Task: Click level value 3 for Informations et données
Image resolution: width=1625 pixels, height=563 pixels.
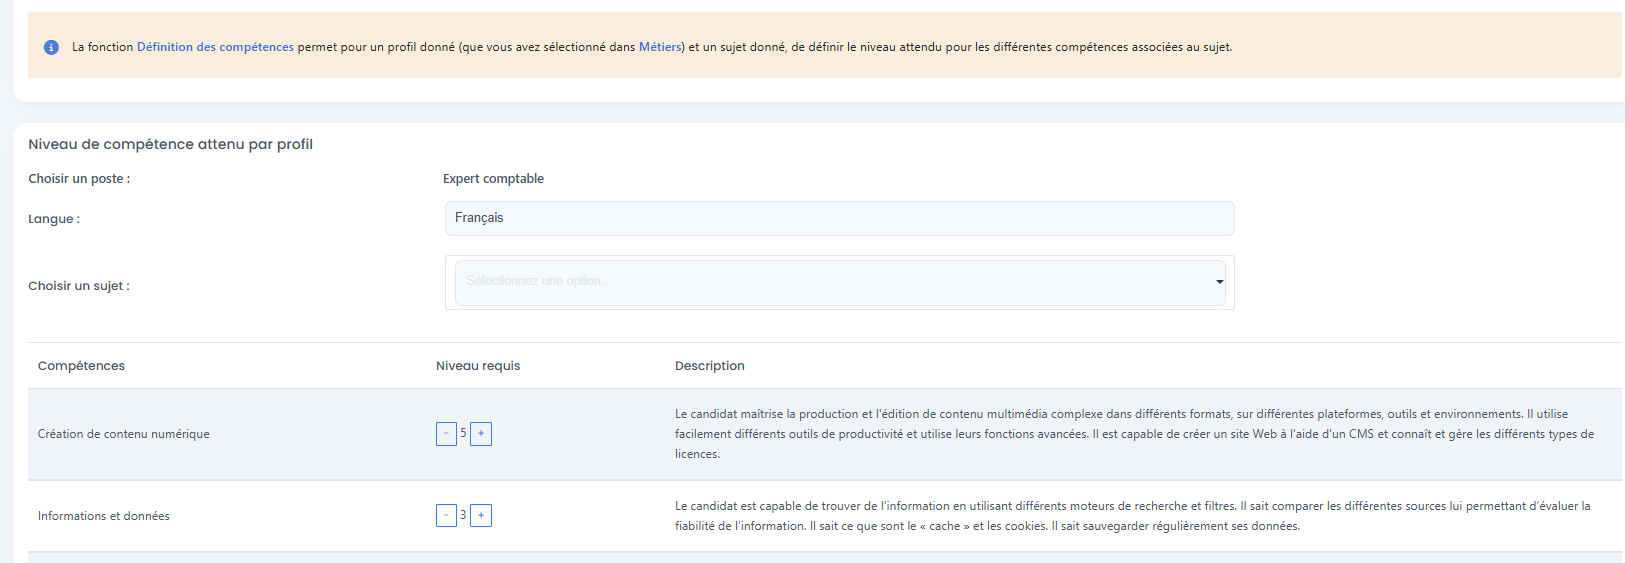Action: (463, 515)
